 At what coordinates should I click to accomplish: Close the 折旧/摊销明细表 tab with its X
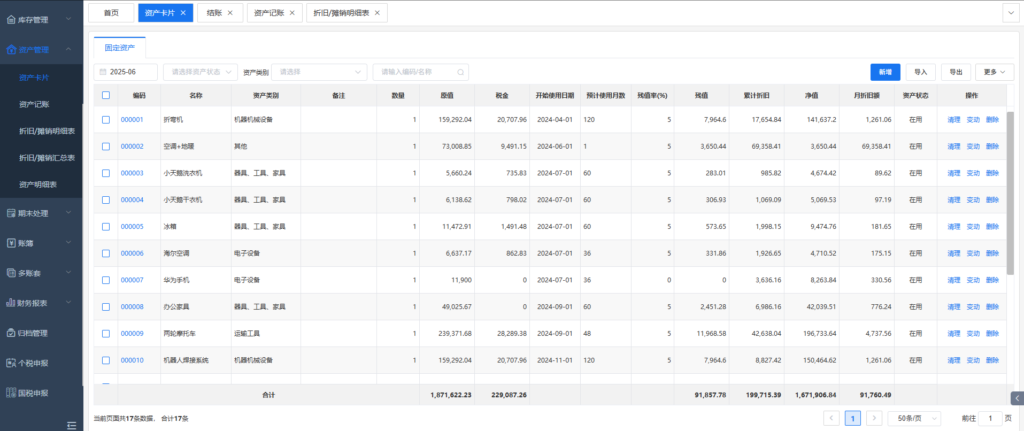pyautogui.click(x=377, y=12)
